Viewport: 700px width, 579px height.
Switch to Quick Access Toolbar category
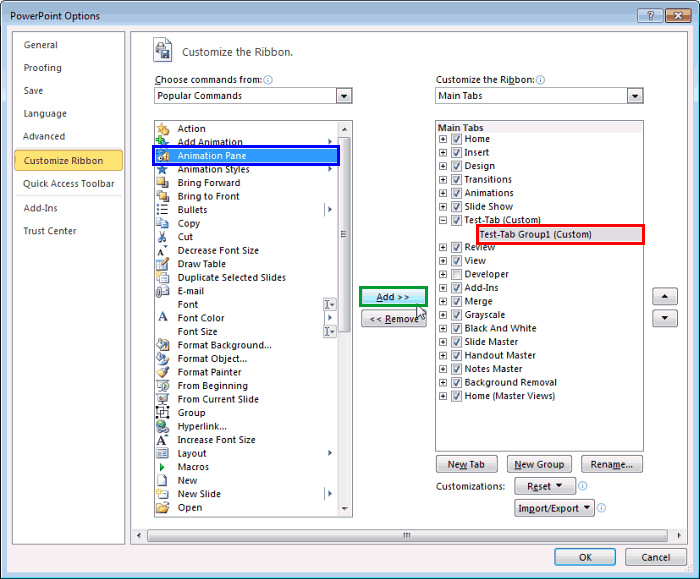click(x=69, y=184)
